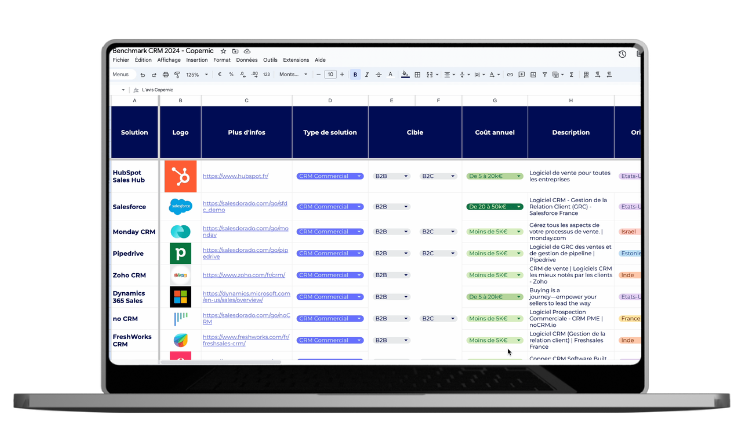Open the Format menu
The image size is (750, 434).
(222, 60)
